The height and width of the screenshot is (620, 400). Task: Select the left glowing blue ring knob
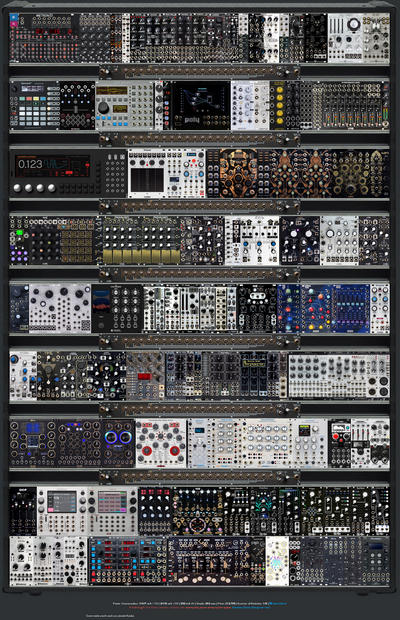click(111, 437)
